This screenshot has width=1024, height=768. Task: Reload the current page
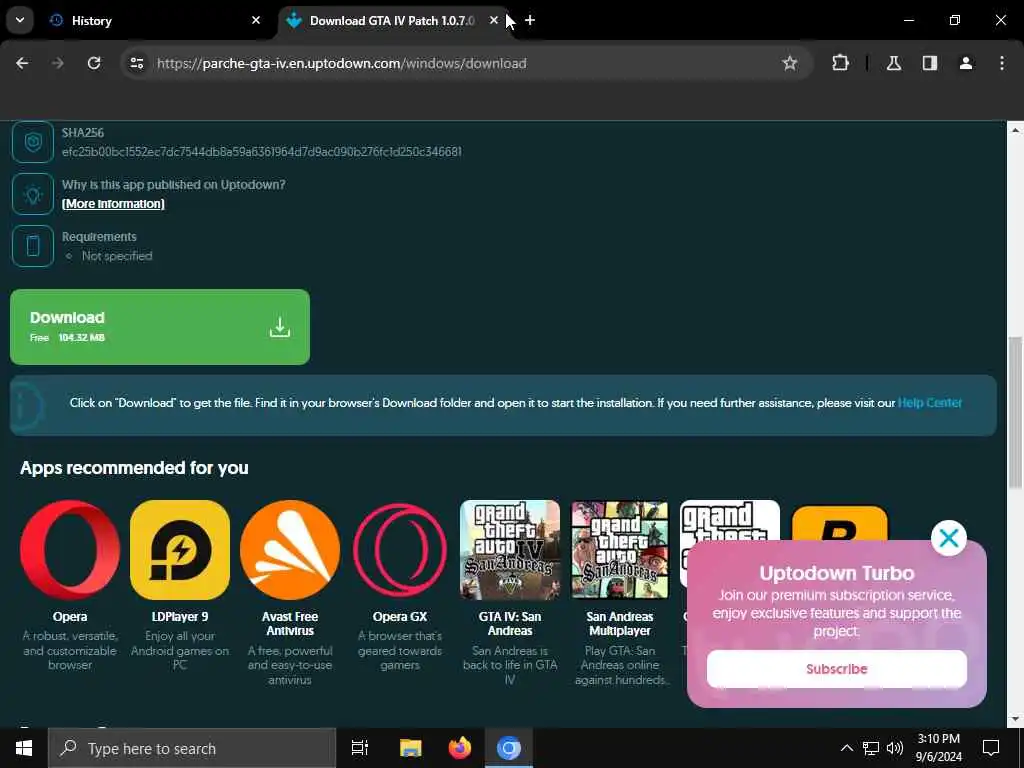(94, 63)
